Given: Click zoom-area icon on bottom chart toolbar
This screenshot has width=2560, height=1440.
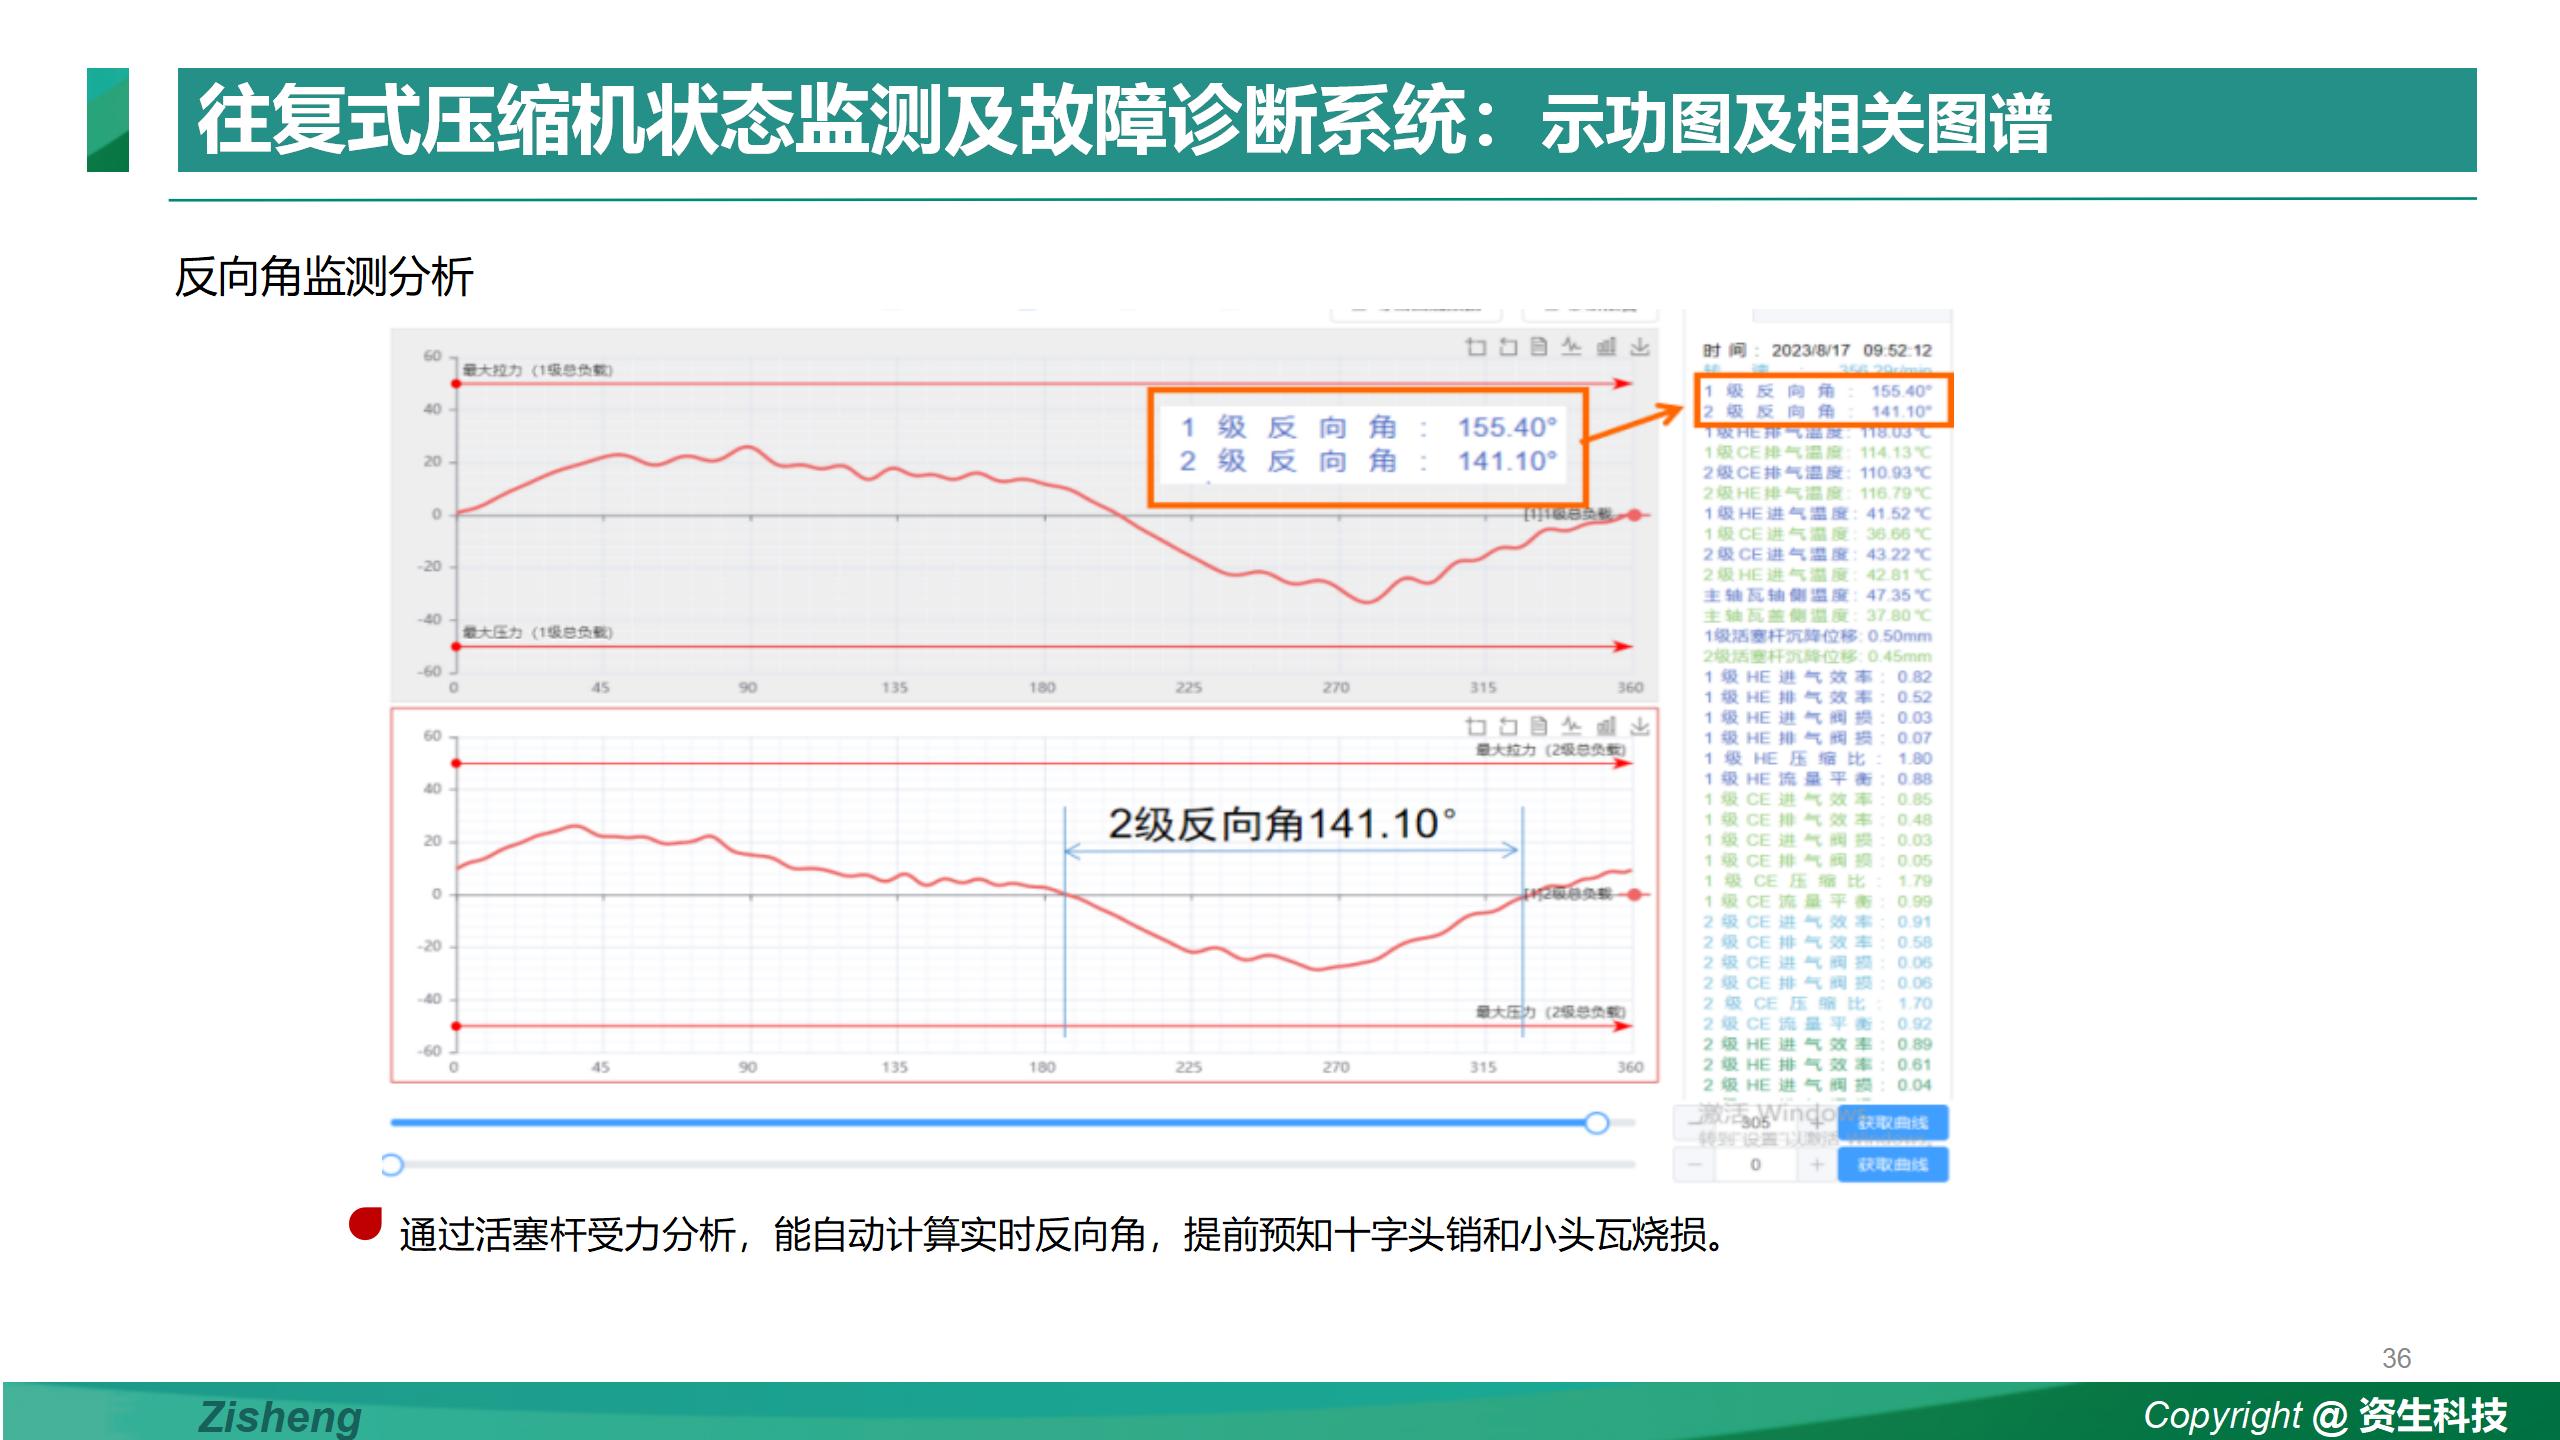Looking at the screenshot, I should [1475, 726].
